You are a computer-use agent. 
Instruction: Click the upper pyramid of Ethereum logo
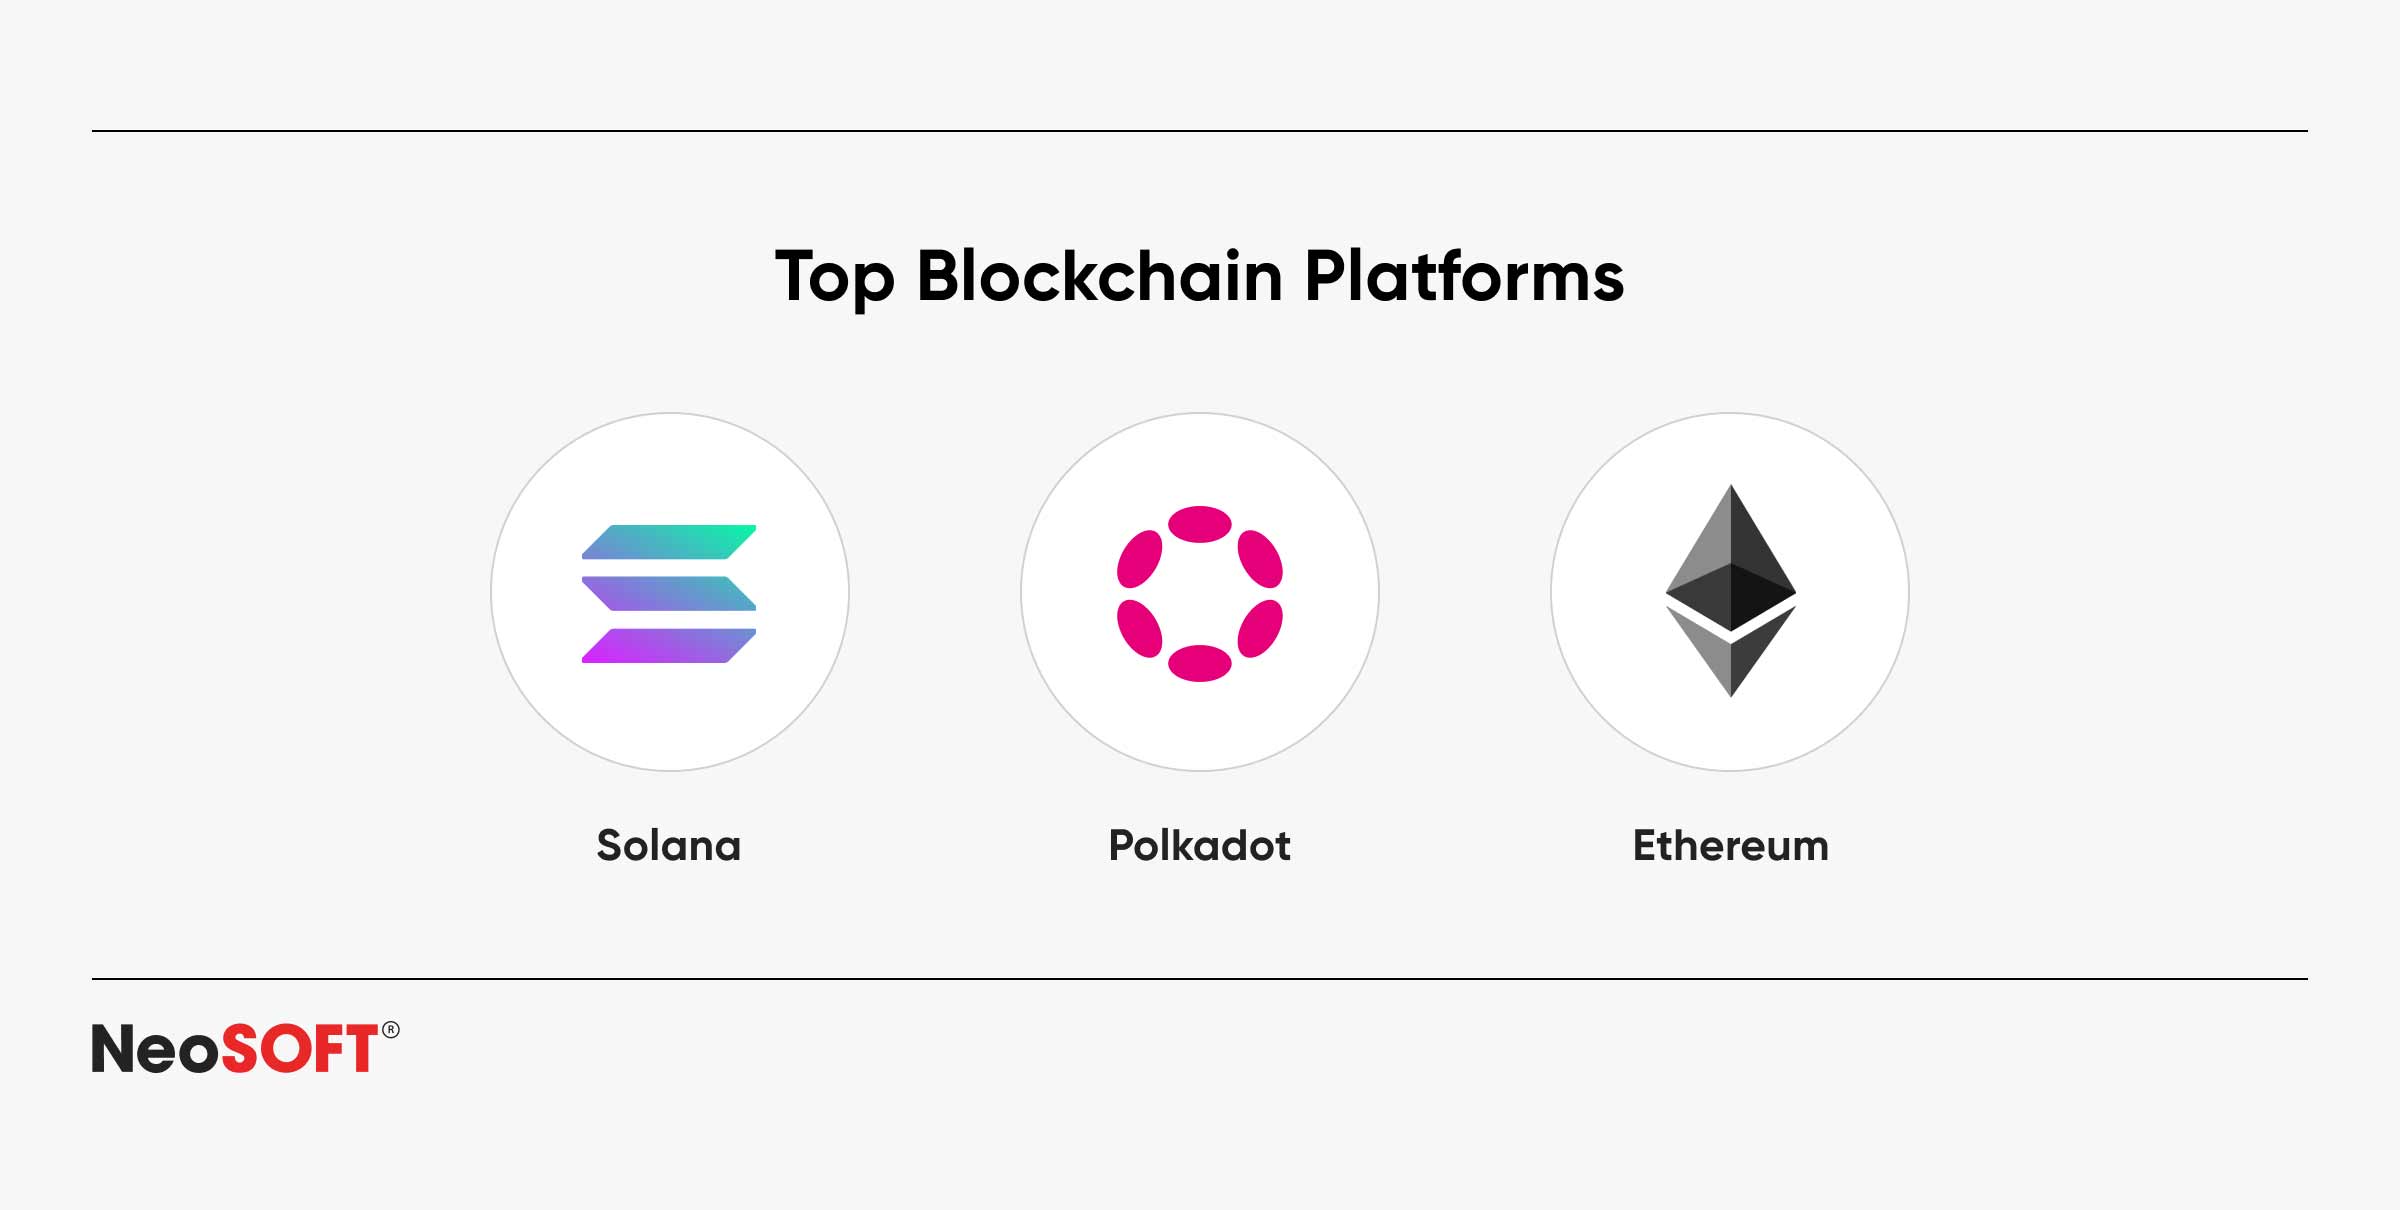[x=1730, y=556]
